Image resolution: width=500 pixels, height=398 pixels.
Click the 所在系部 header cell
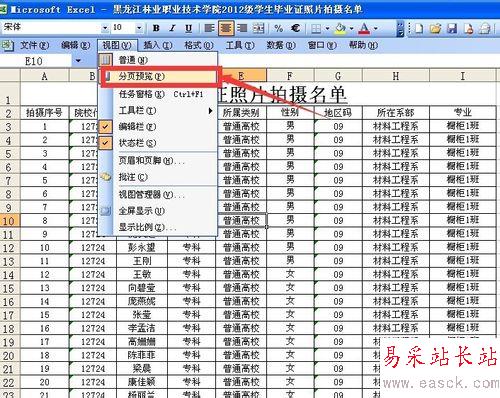coord(396,113)
